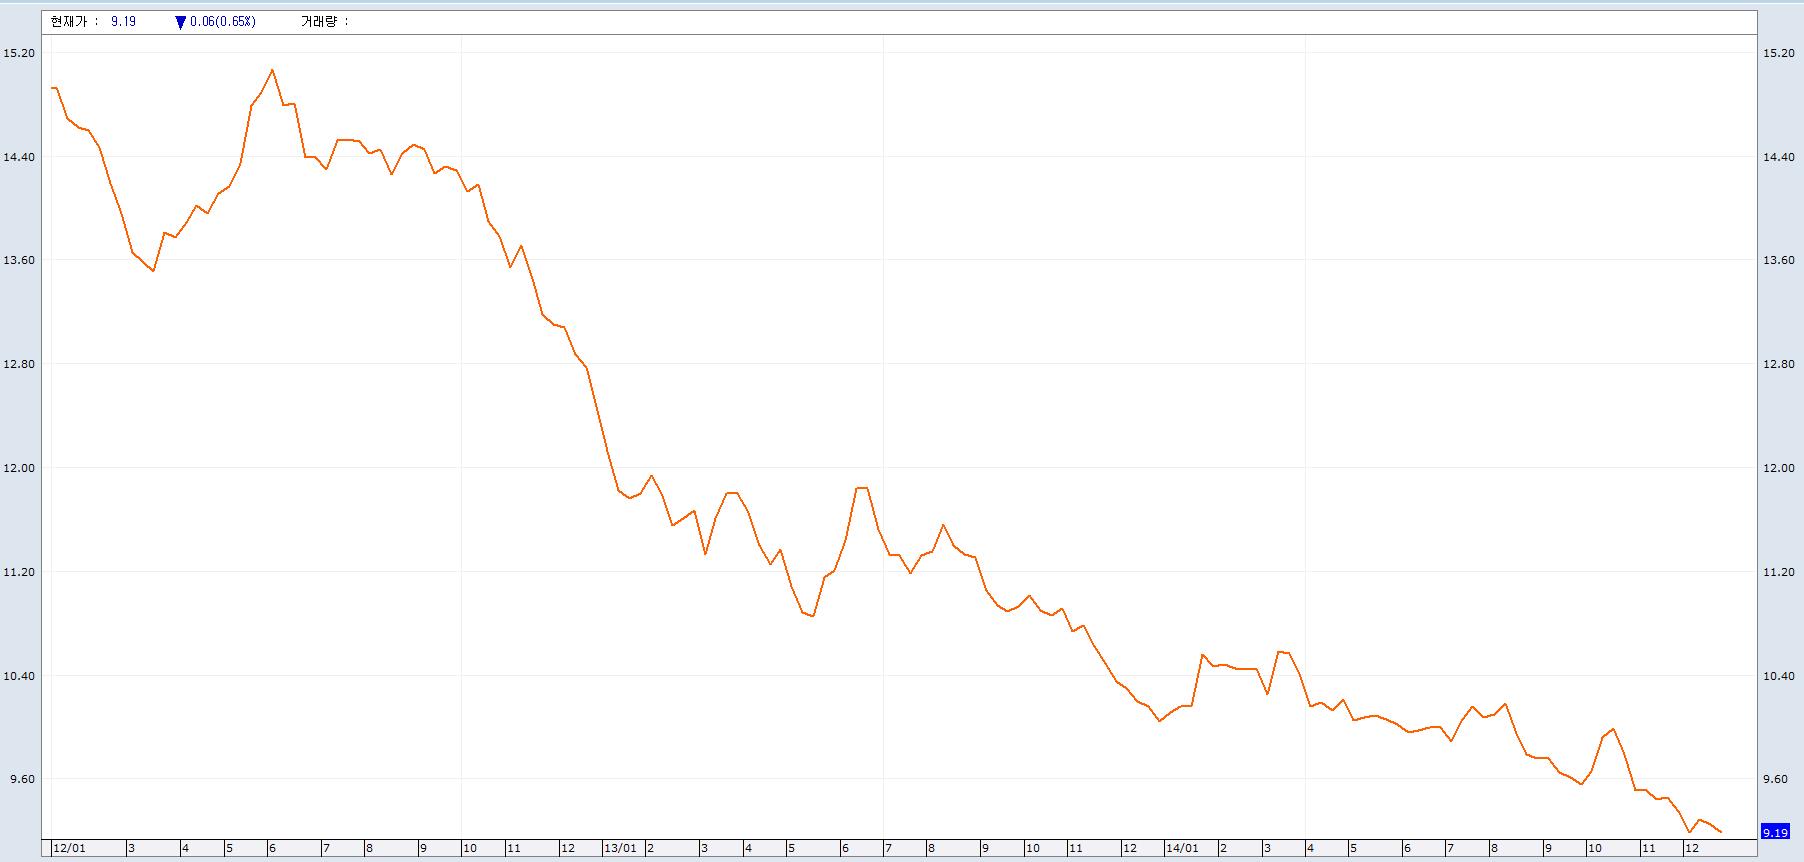Click the 11.20 label on the right price axis
The height and width of the screenshot is (862, 1804).
1779,572
